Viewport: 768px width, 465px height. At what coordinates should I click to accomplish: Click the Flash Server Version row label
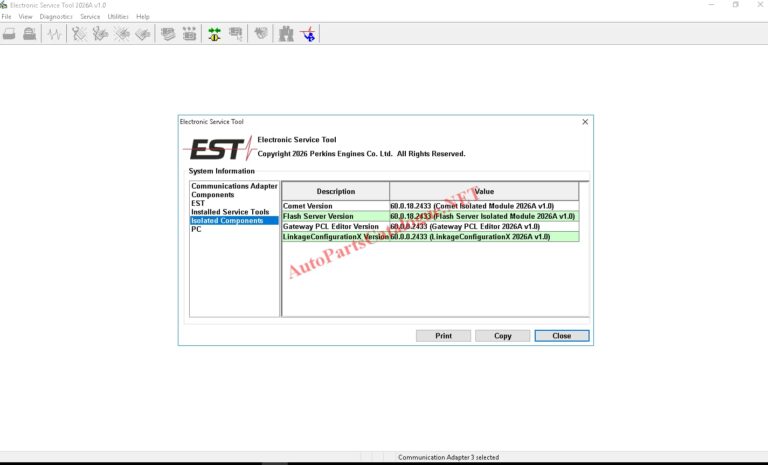click(318, 216)
